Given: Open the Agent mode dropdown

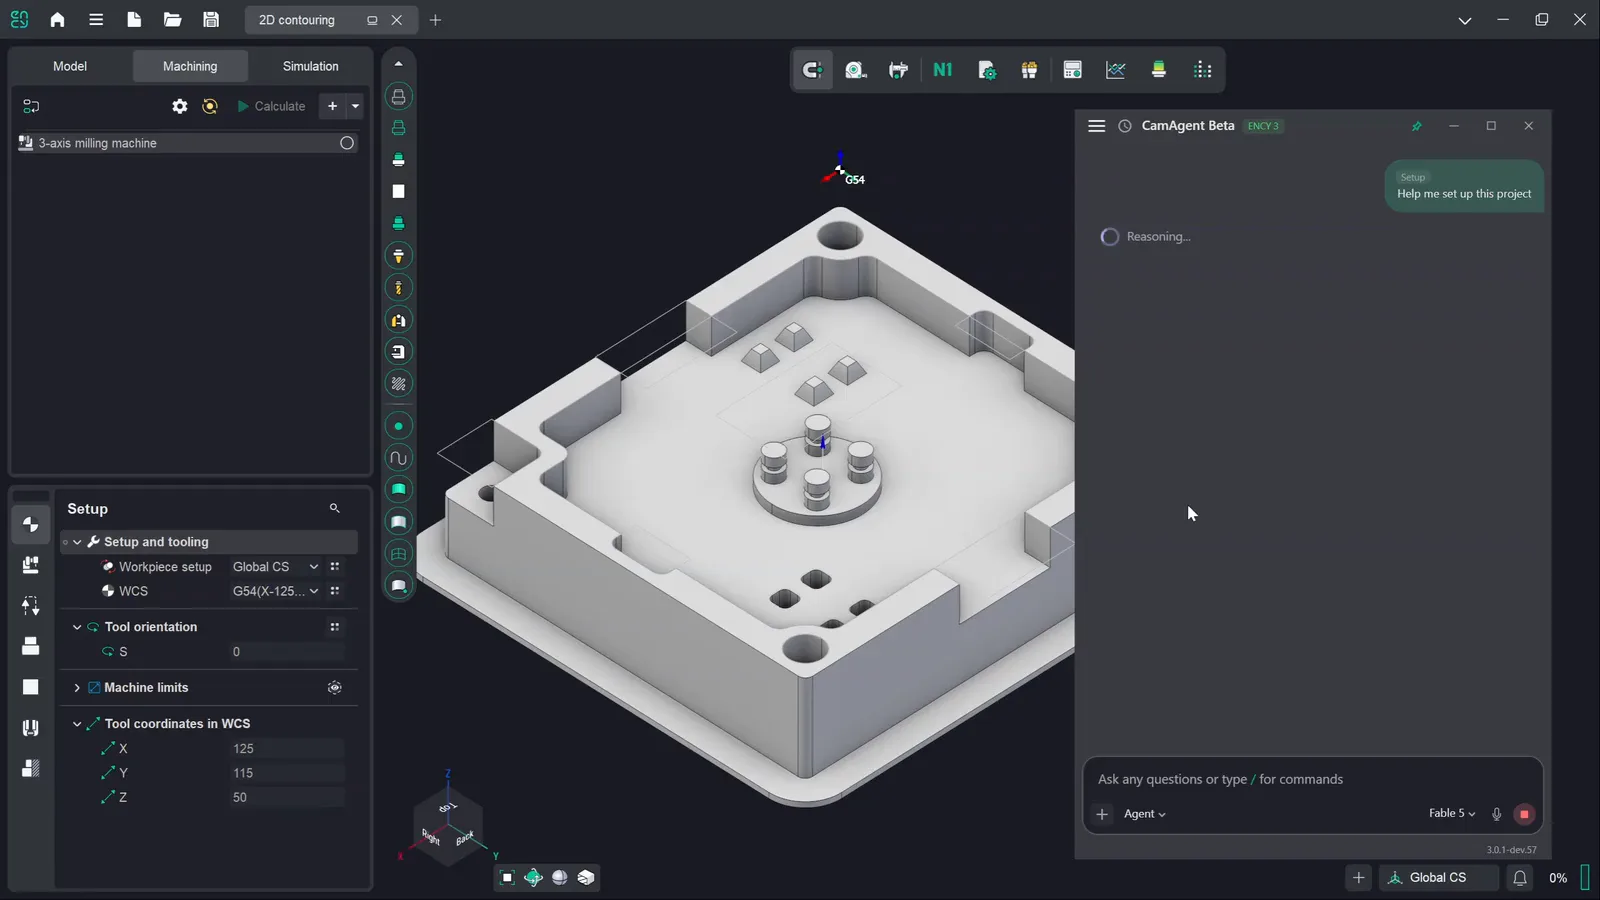Looking at the screenshot, I should pyautogui.click(x=1145, y=814).
